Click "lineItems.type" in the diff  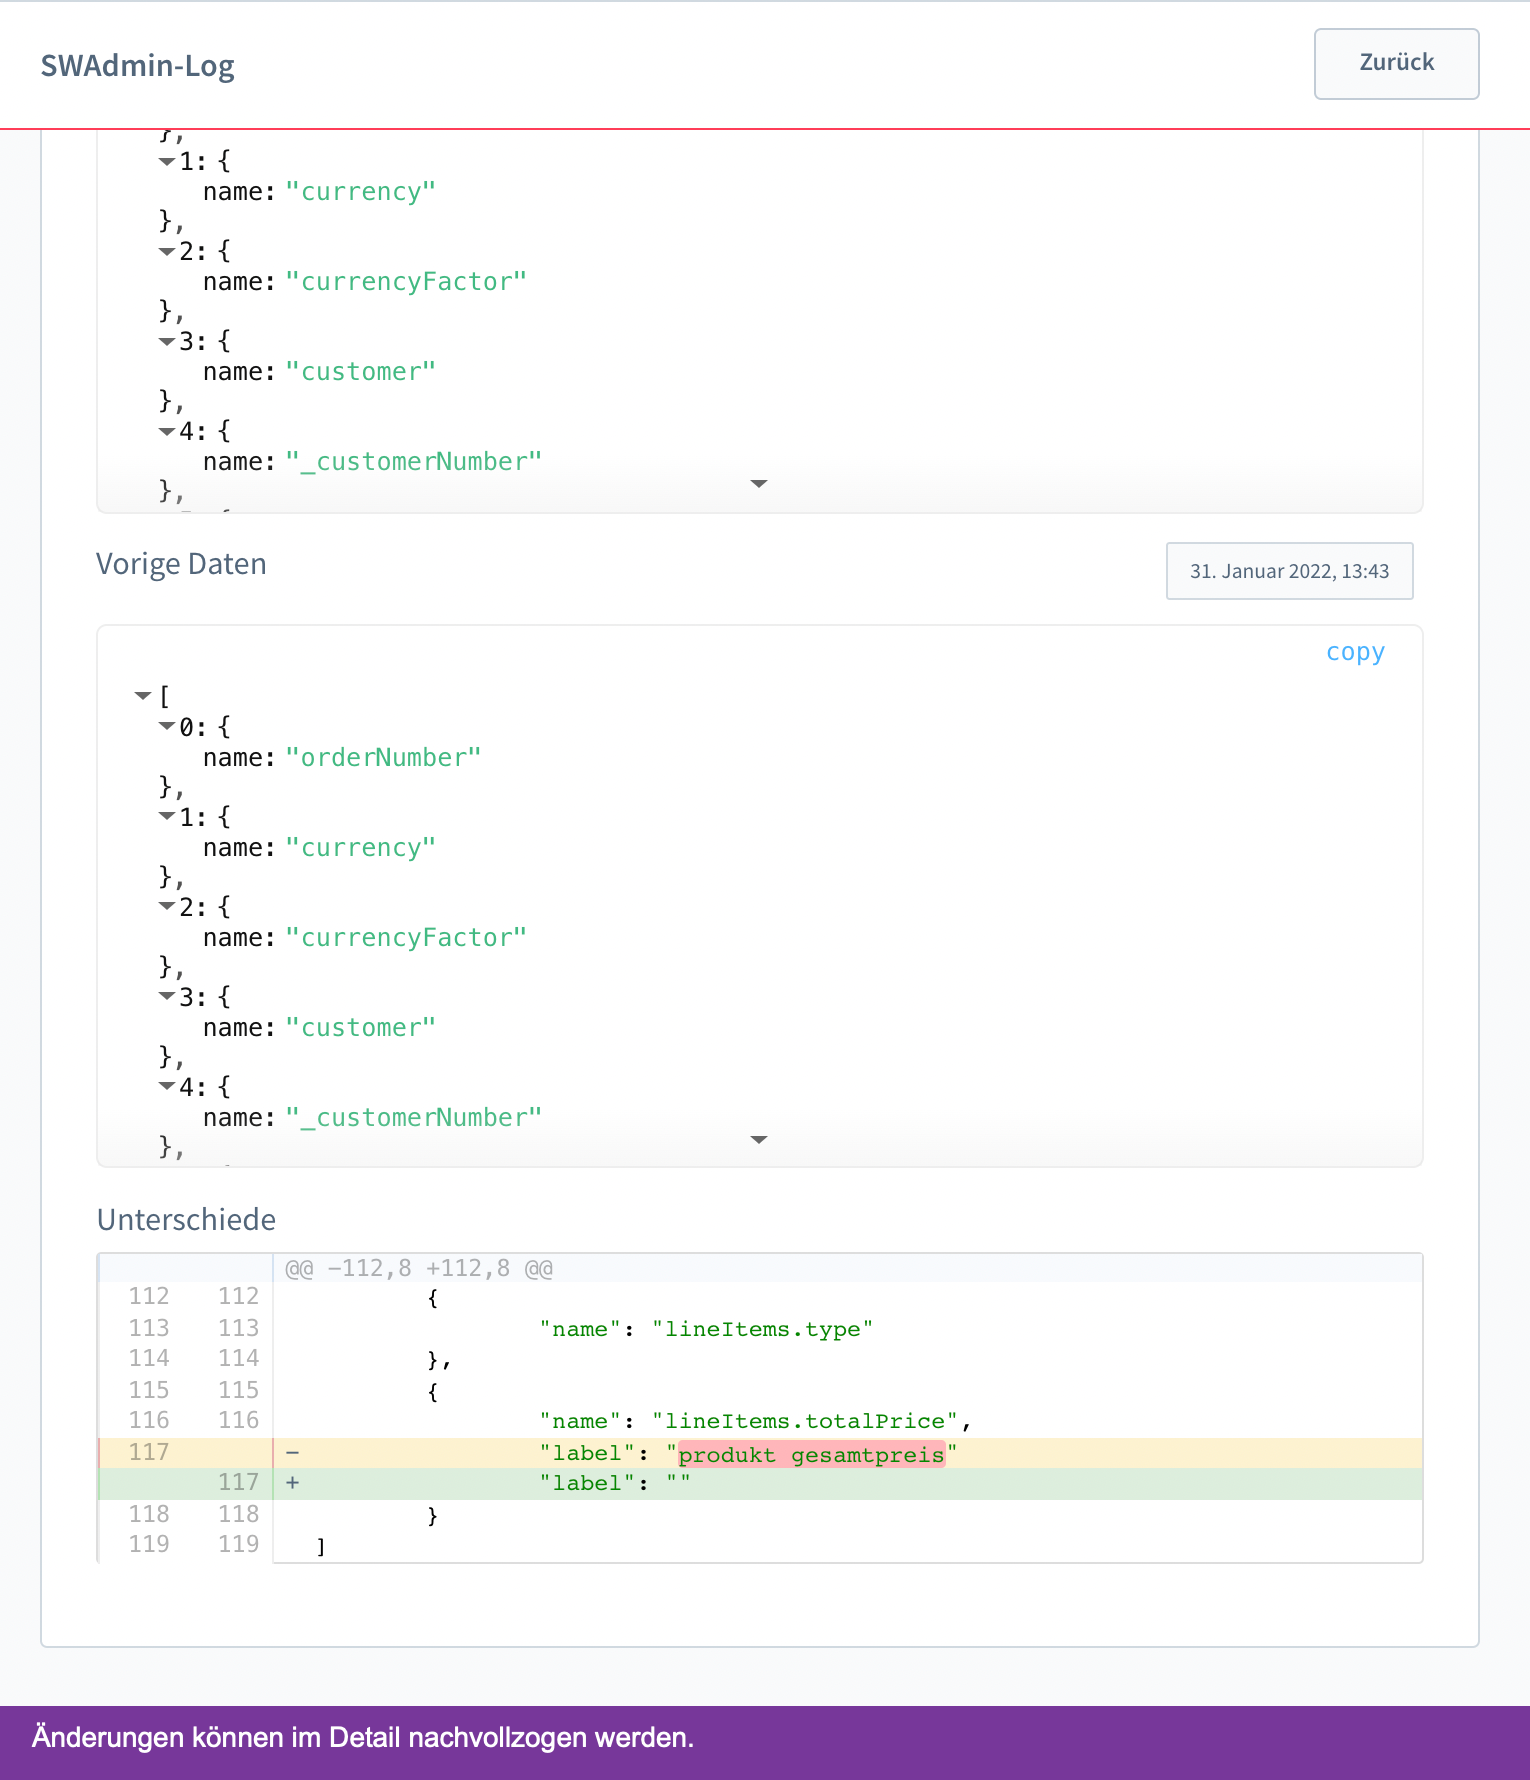click(x=762, y=1329)
